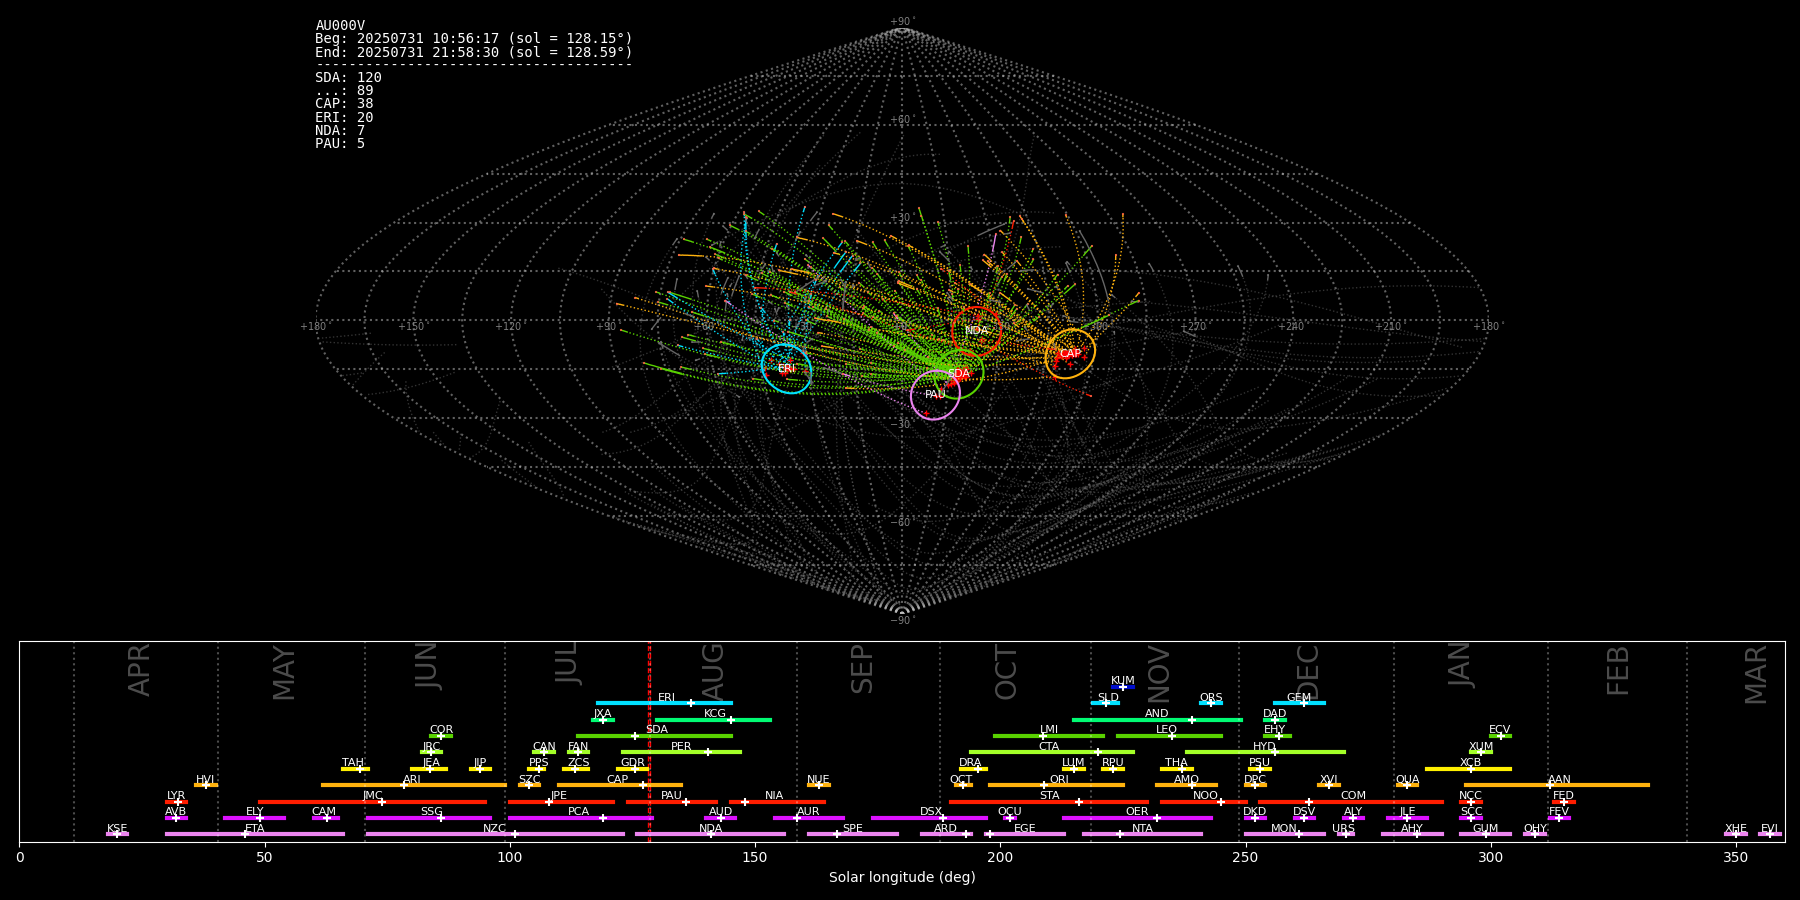Click the orange AAN shower bar
Image resolution: width=1800 pixels, height=900 pixels.
1557,785
